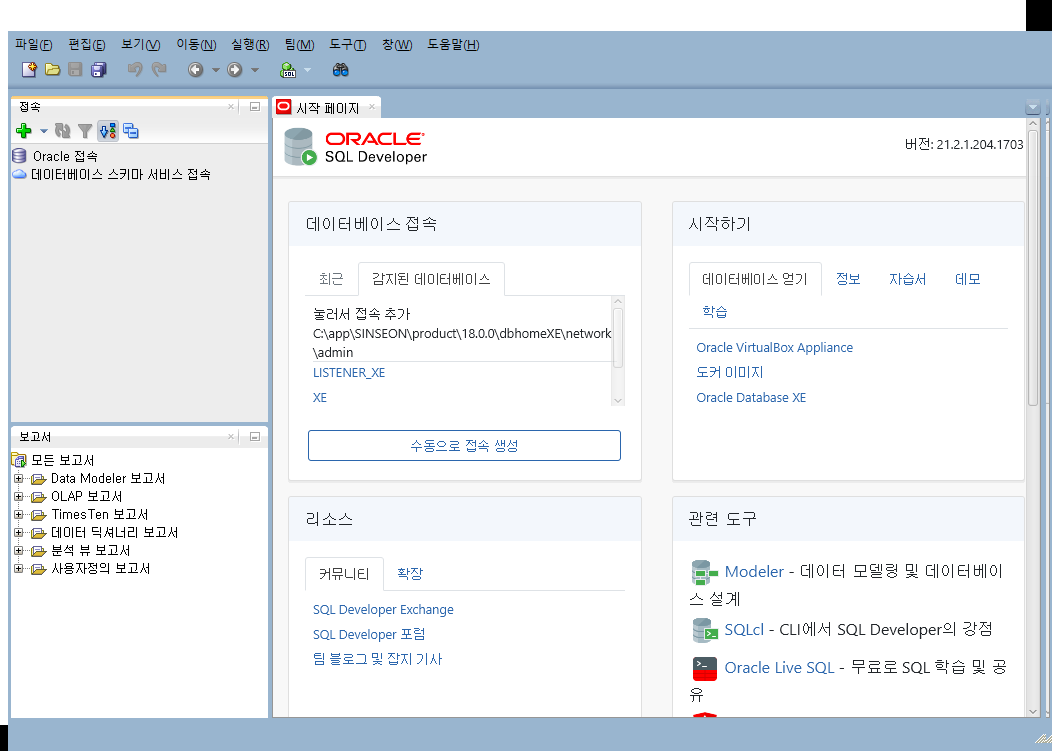Switch to the 데모 tab
This screenshot has width=1052, height=751.
pyautogui.click(x=967, y=279)
